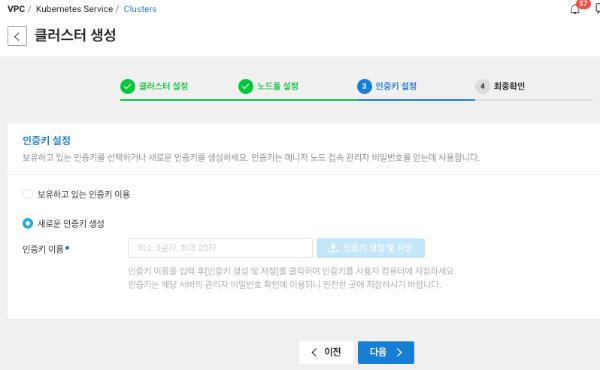Click the download icon in 인증키 생성 및 저장

pyautogui.click(x=333, y=248)
